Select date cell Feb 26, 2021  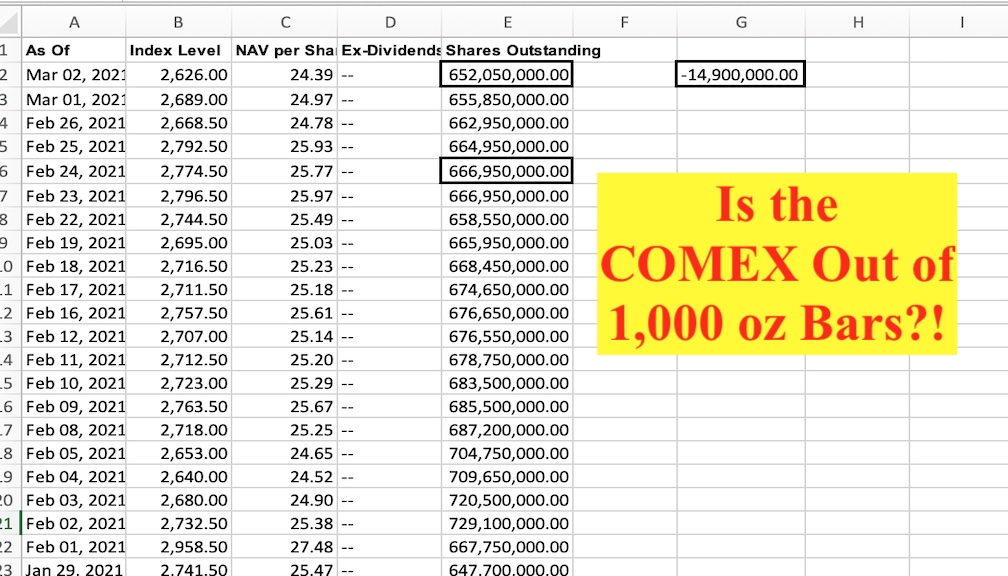(x=74, y=123)
